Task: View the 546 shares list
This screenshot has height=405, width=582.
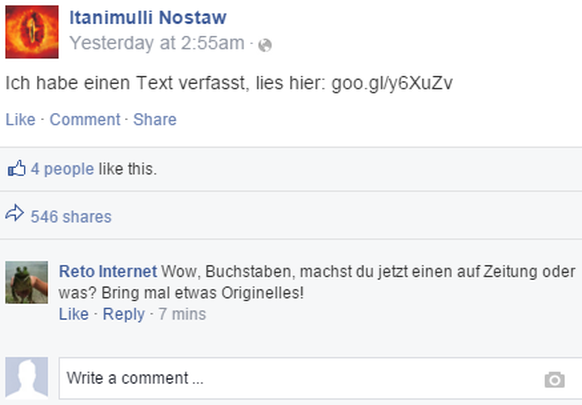Action: click(x=71, y=217)
